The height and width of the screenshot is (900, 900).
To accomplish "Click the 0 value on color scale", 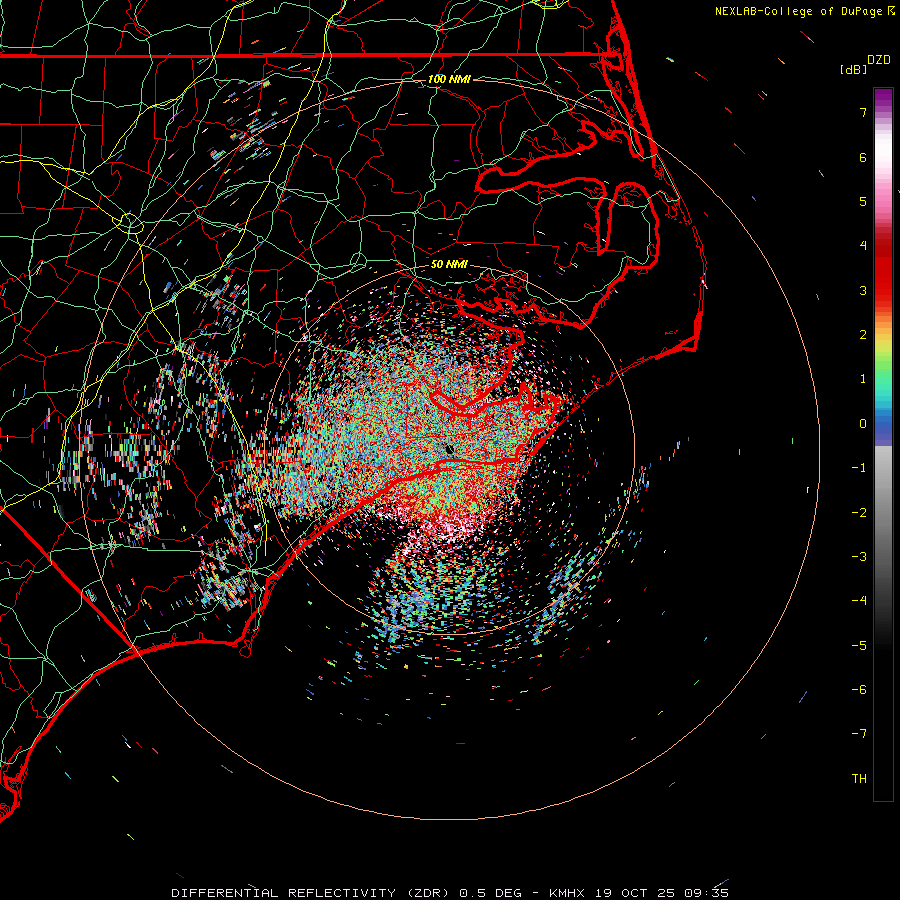I will pyautogui.click(x=863, y=424).
